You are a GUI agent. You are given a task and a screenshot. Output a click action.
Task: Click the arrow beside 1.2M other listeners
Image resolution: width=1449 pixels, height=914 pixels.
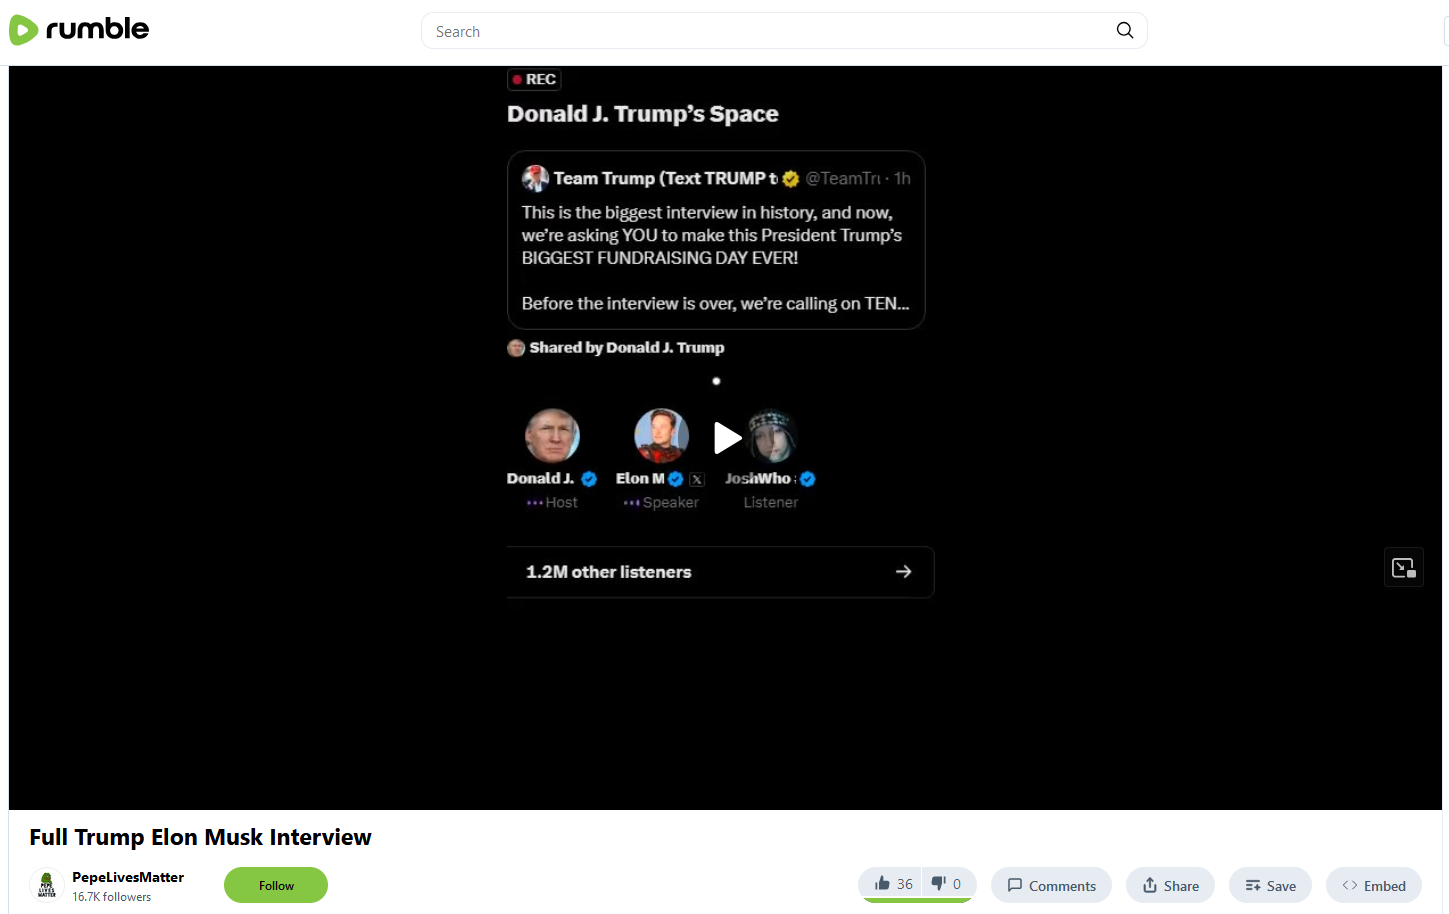904,572
